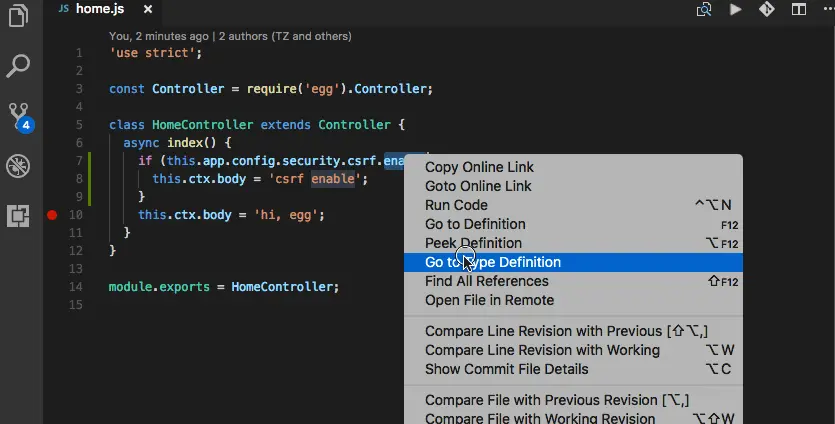Click security in the line 7 expression
Image resolution: width=835 pixels, height=424 pixels.
tap(311, 161)
